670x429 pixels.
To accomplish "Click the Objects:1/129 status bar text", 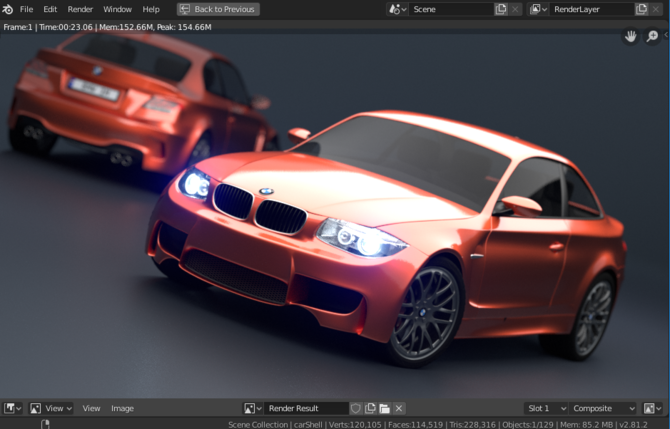I will point(528,425).
